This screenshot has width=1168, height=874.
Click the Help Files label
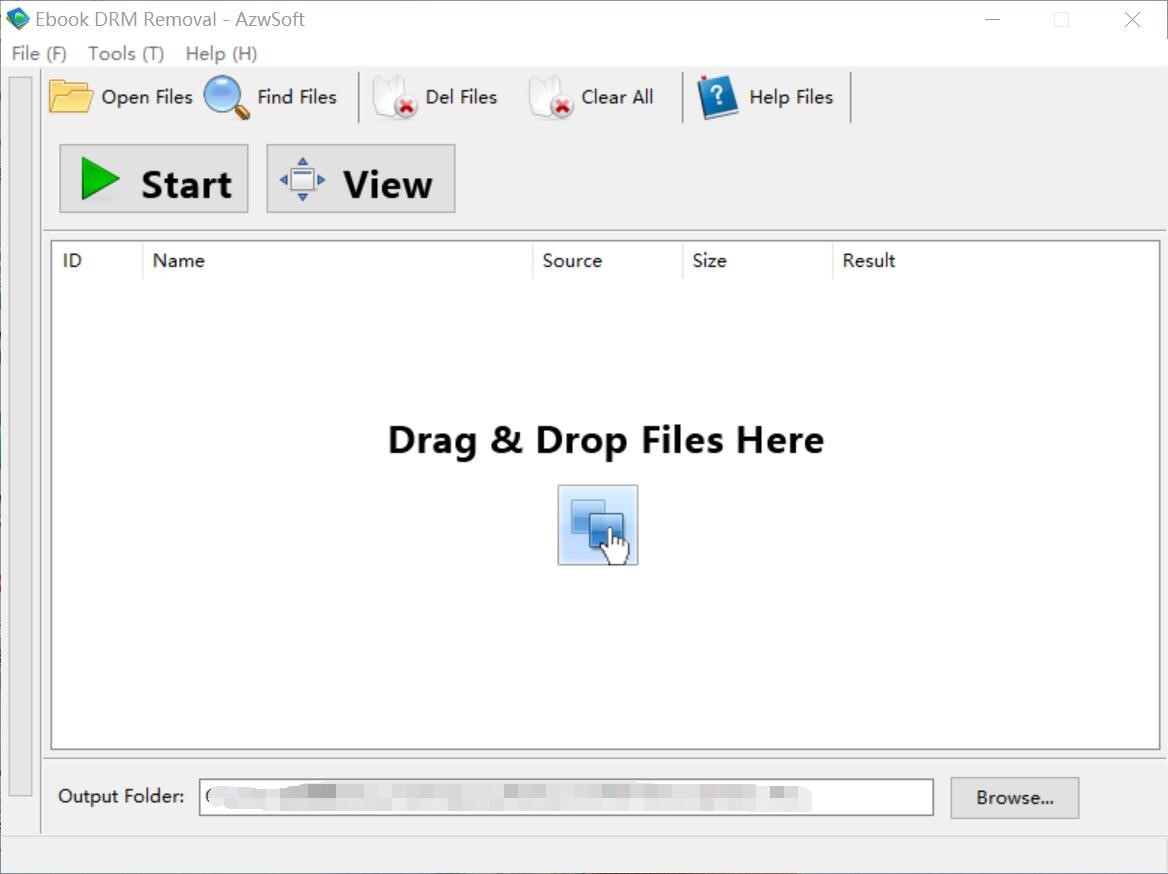point(791,97)
